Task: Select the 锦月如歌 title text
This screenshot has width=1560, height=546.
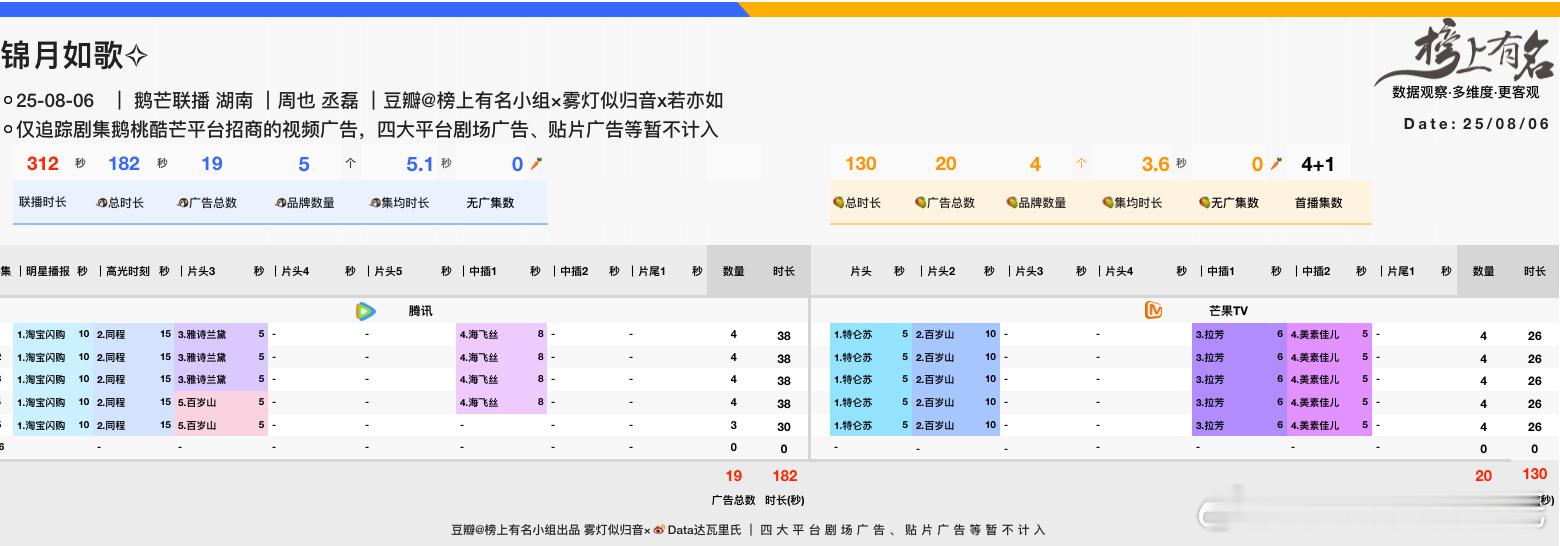Action: click(x=61, y=57)
